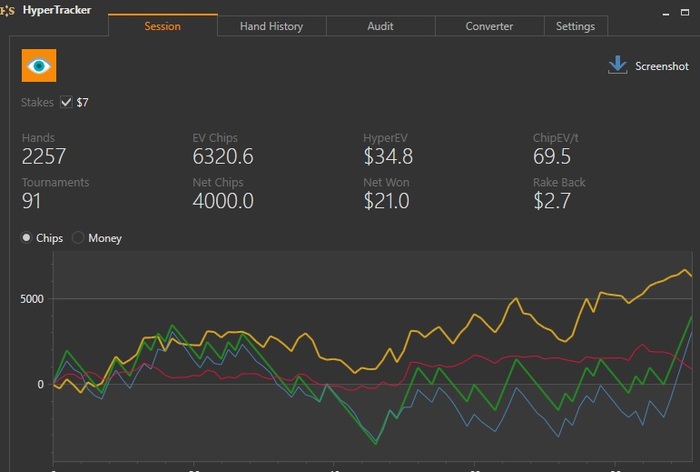
Task: Click the Rake Back label
Action: pos(559,182)
